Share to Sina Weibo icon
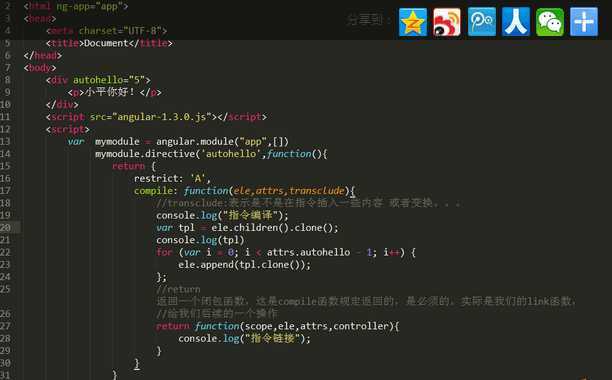 [x=447, y=22]
